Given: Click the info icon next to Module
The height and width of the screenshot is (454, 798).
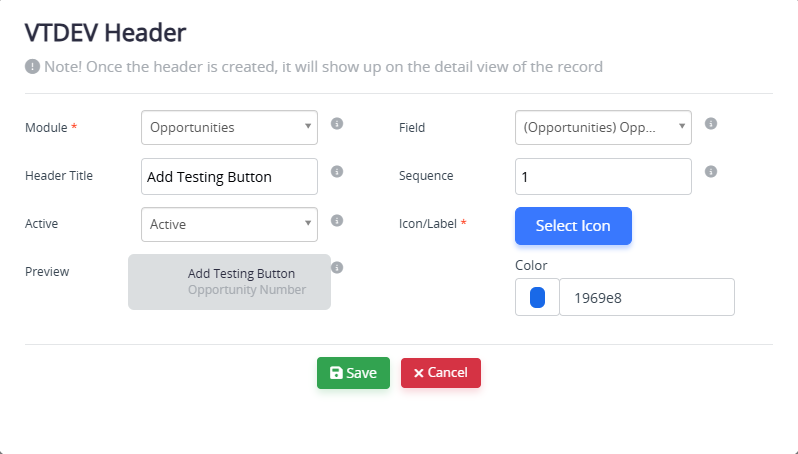Looking at the screenshot, I should tap(337, 124).
